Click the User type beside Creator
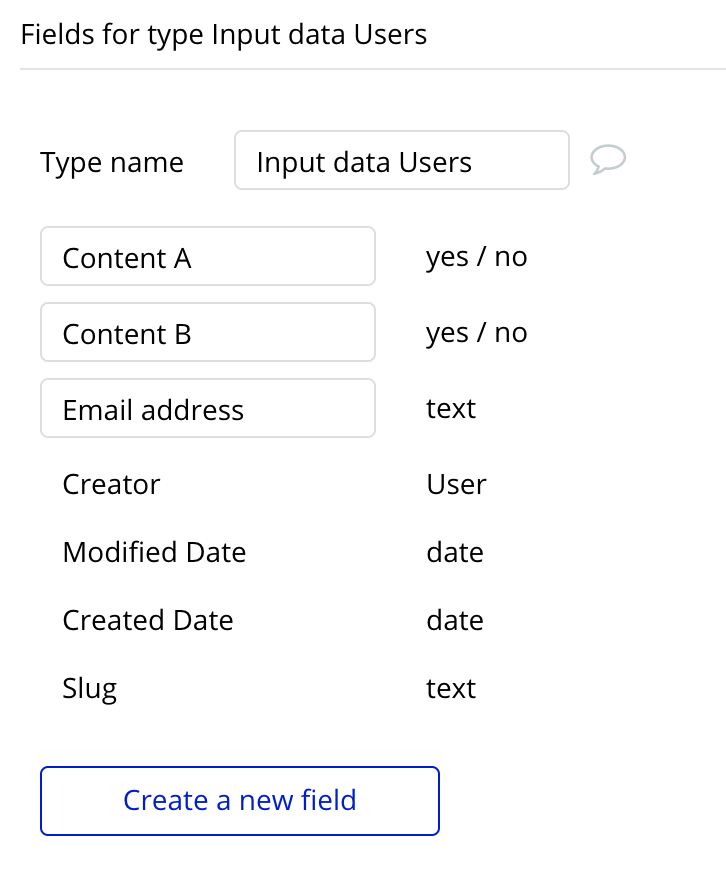The height and width of the screenshot is (886, 726). pos(457,484)
